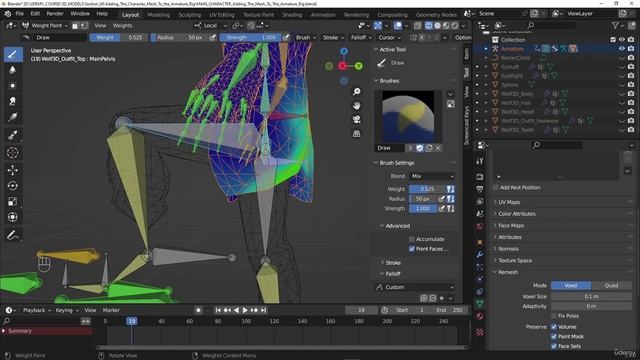Viewport: 640px width, 360px height.
Task: Click the red X axis on the navigation gizmo
Action: (342, 66)
